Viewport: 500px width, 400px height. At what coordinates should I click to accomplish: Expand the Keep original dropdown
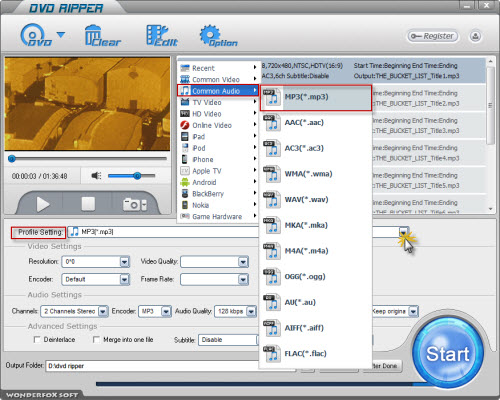point(413,311)
